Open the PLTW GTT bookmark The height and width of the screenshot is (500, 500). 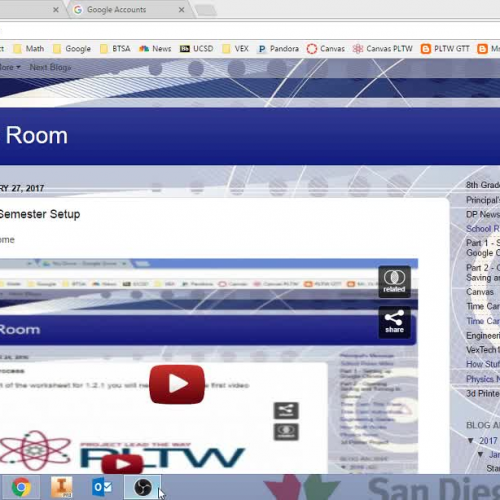(x=445, y=49)
